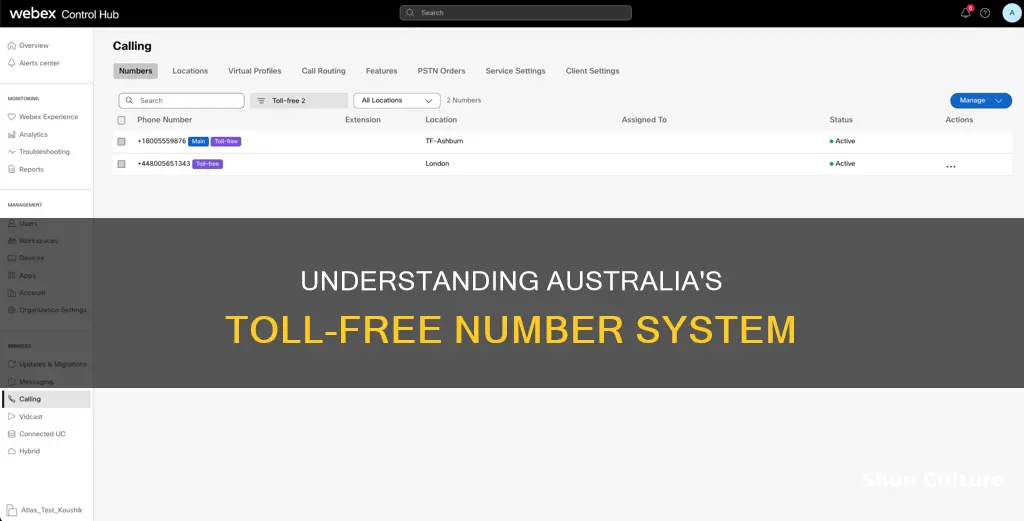Image resolution: width=1024 pixels, height=521 pixels.
Task: Open the Manage dropdown button
Action: click(981, 101)
